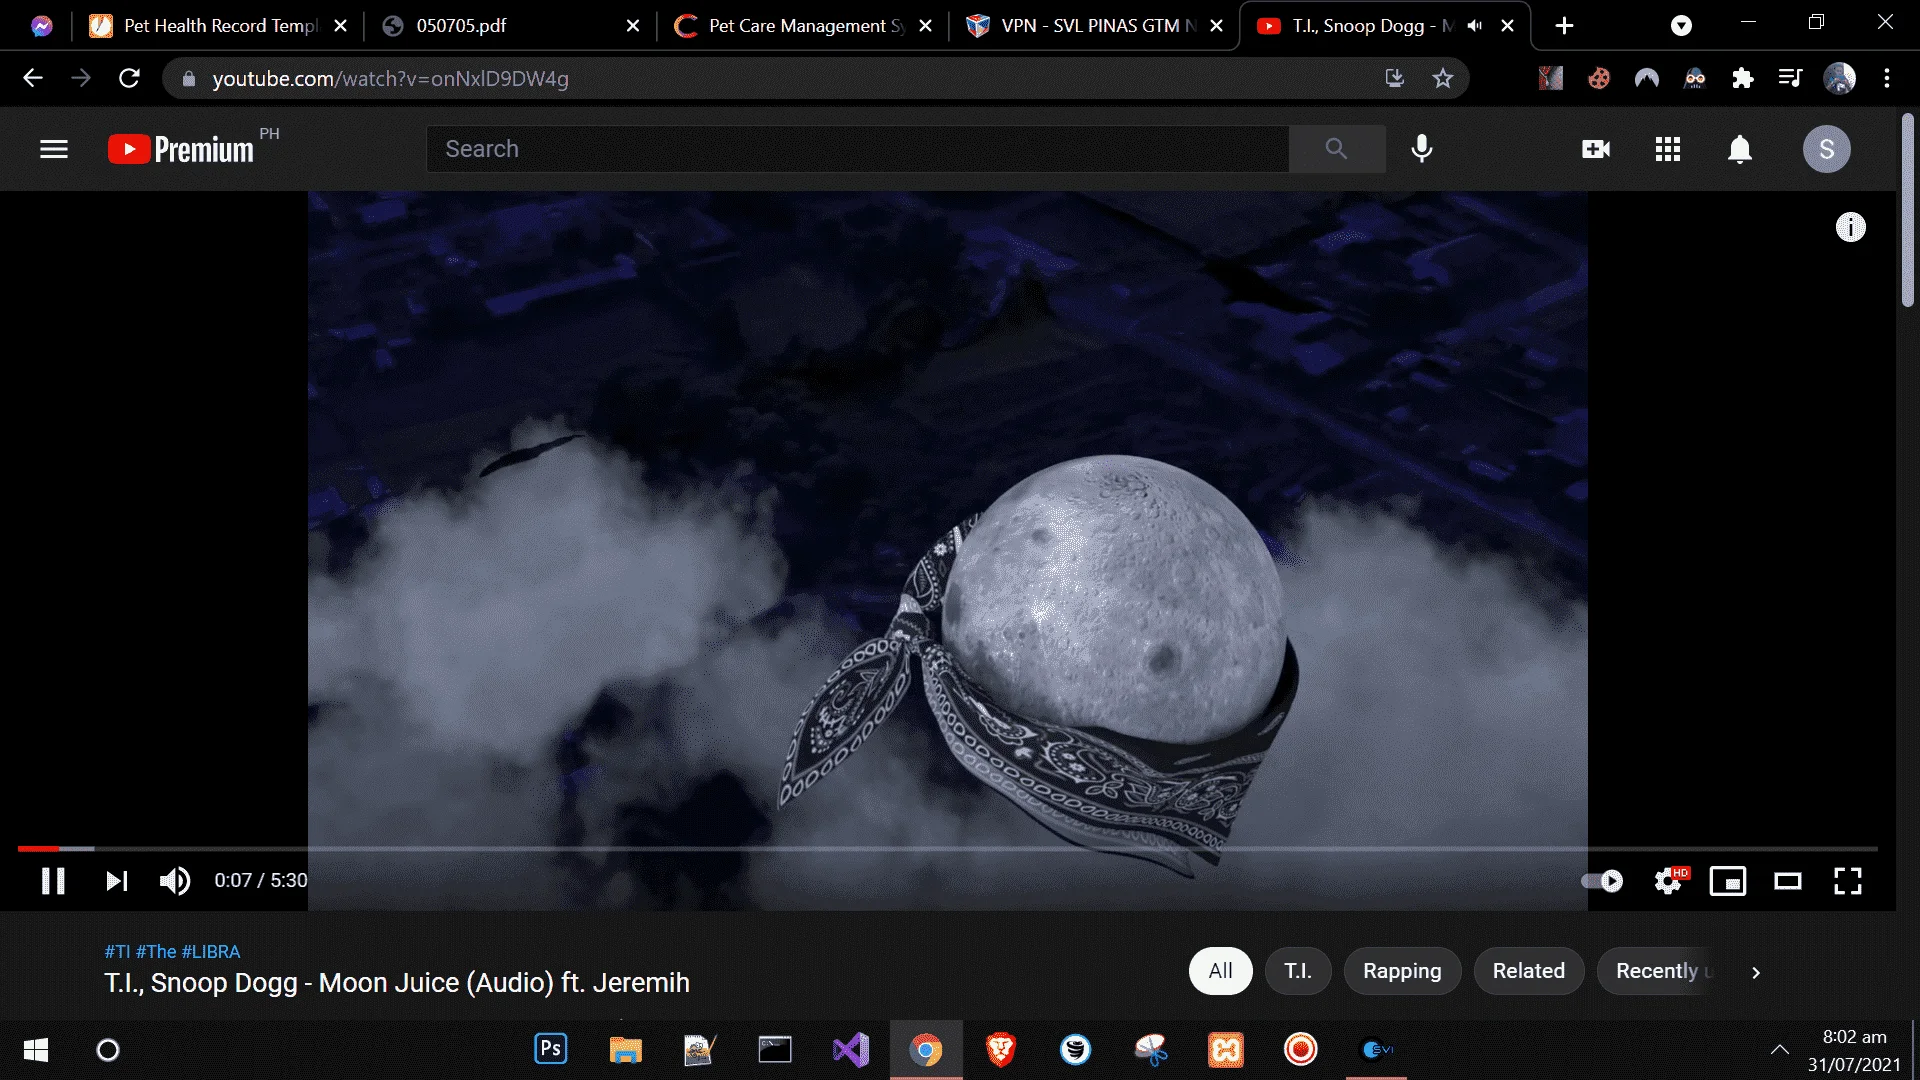Mute the YouTube tab audio icon
1920x1080 pixels.
[x=1475, y=26]
